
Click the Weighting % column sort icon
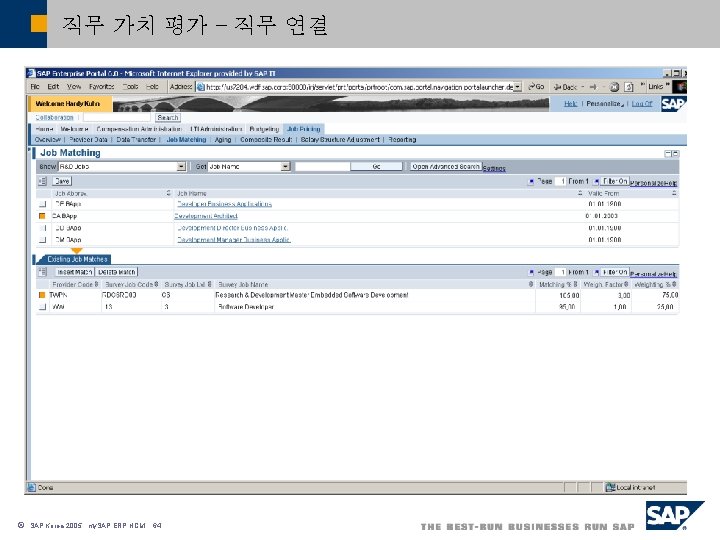point(674,284)
